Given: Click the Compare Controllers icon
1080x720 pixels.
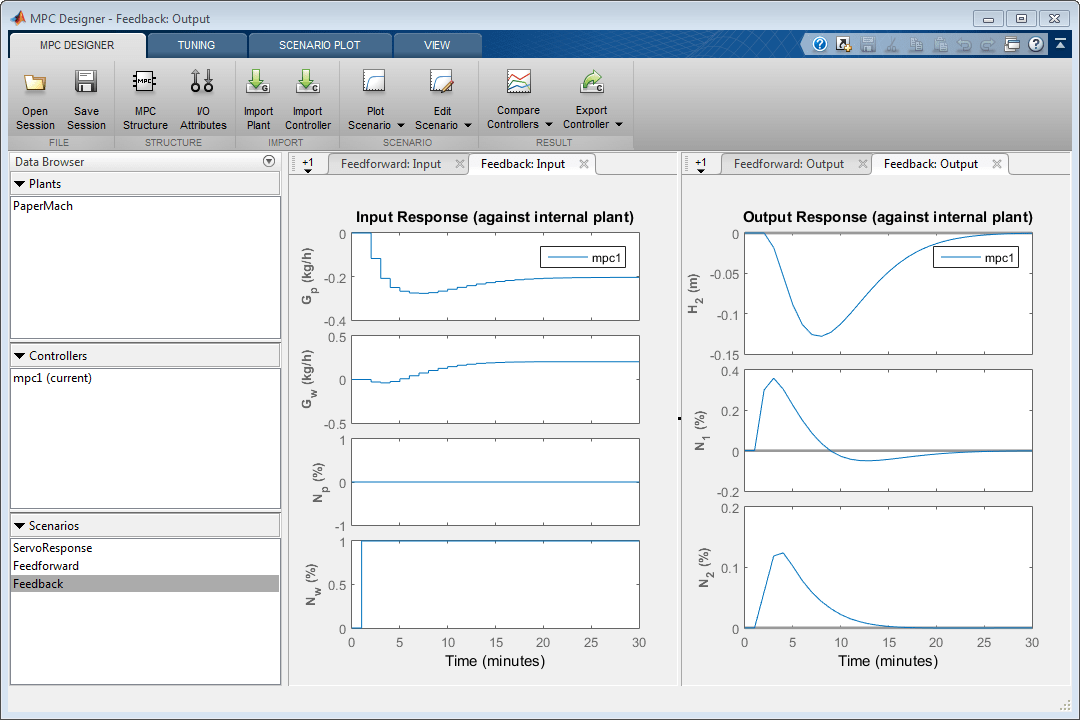Looking at the screenshot, I should [x=519, y=81].
